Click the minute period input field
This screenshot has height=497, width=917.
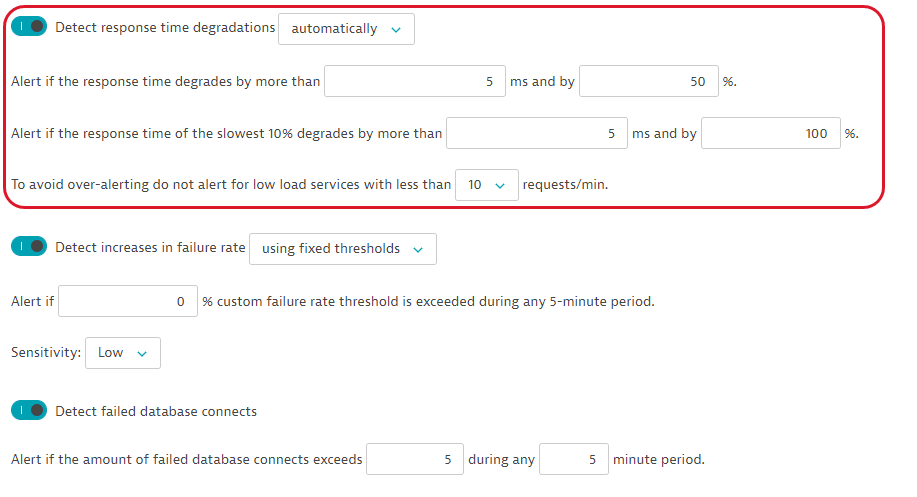click(x=573, y=460)
